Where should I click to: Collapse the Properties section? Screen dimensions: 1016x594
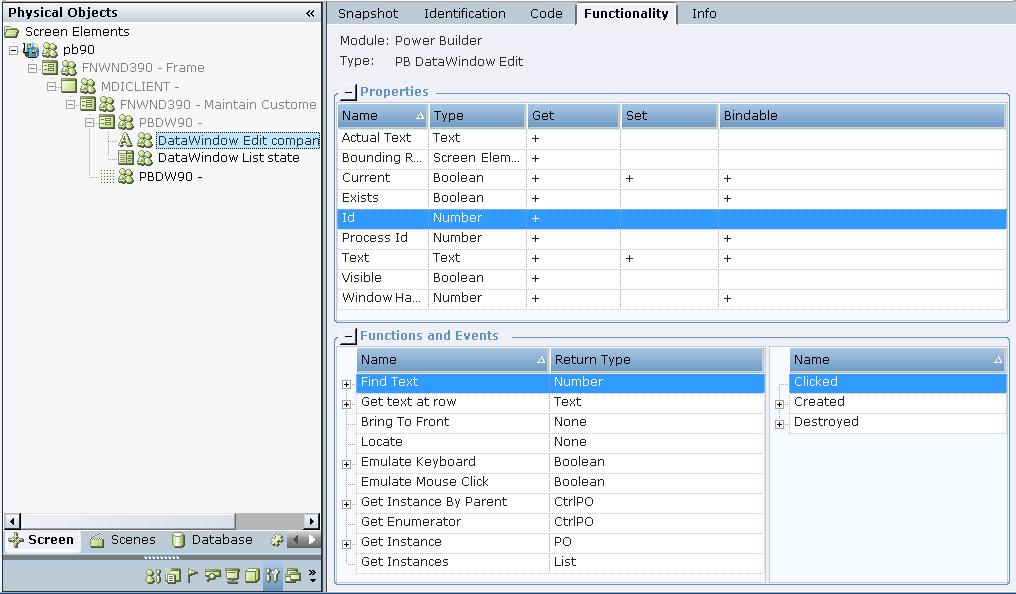(x=348, y=93)
